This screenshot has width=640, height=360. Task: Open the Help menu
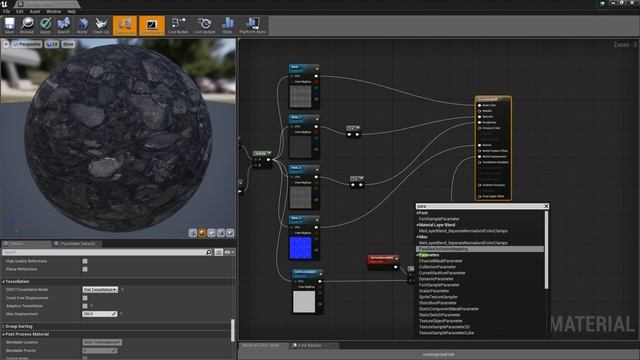71,11
